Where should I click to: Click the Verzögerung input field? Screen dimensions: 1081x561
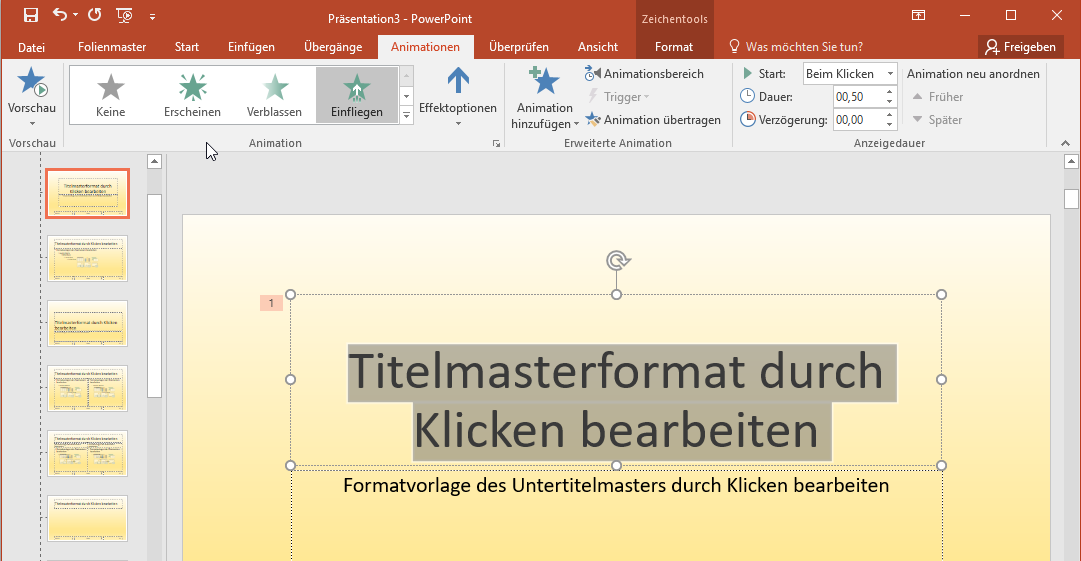[x=855, y=120]
